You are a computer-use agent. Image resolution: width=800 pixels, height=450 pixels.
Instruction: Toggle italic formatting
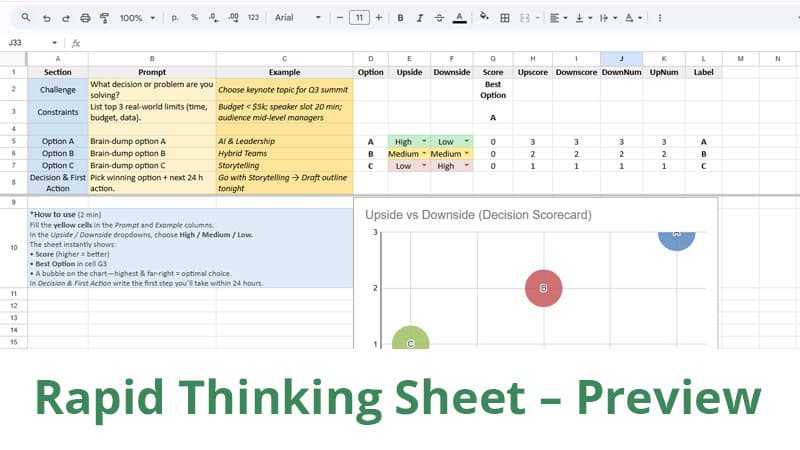[419, 18]
